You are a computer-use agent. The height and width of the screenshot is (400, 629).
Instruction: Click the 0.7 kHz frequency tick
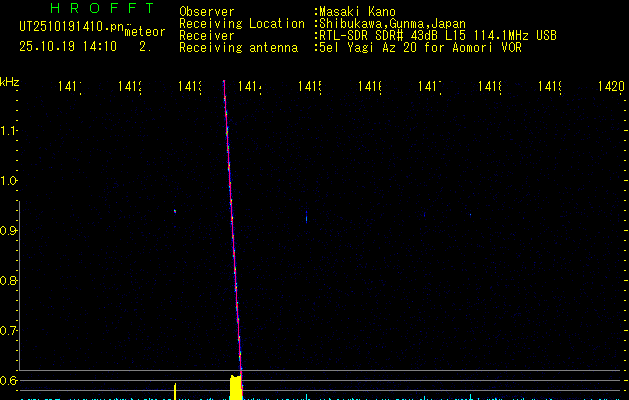point(10,331)
